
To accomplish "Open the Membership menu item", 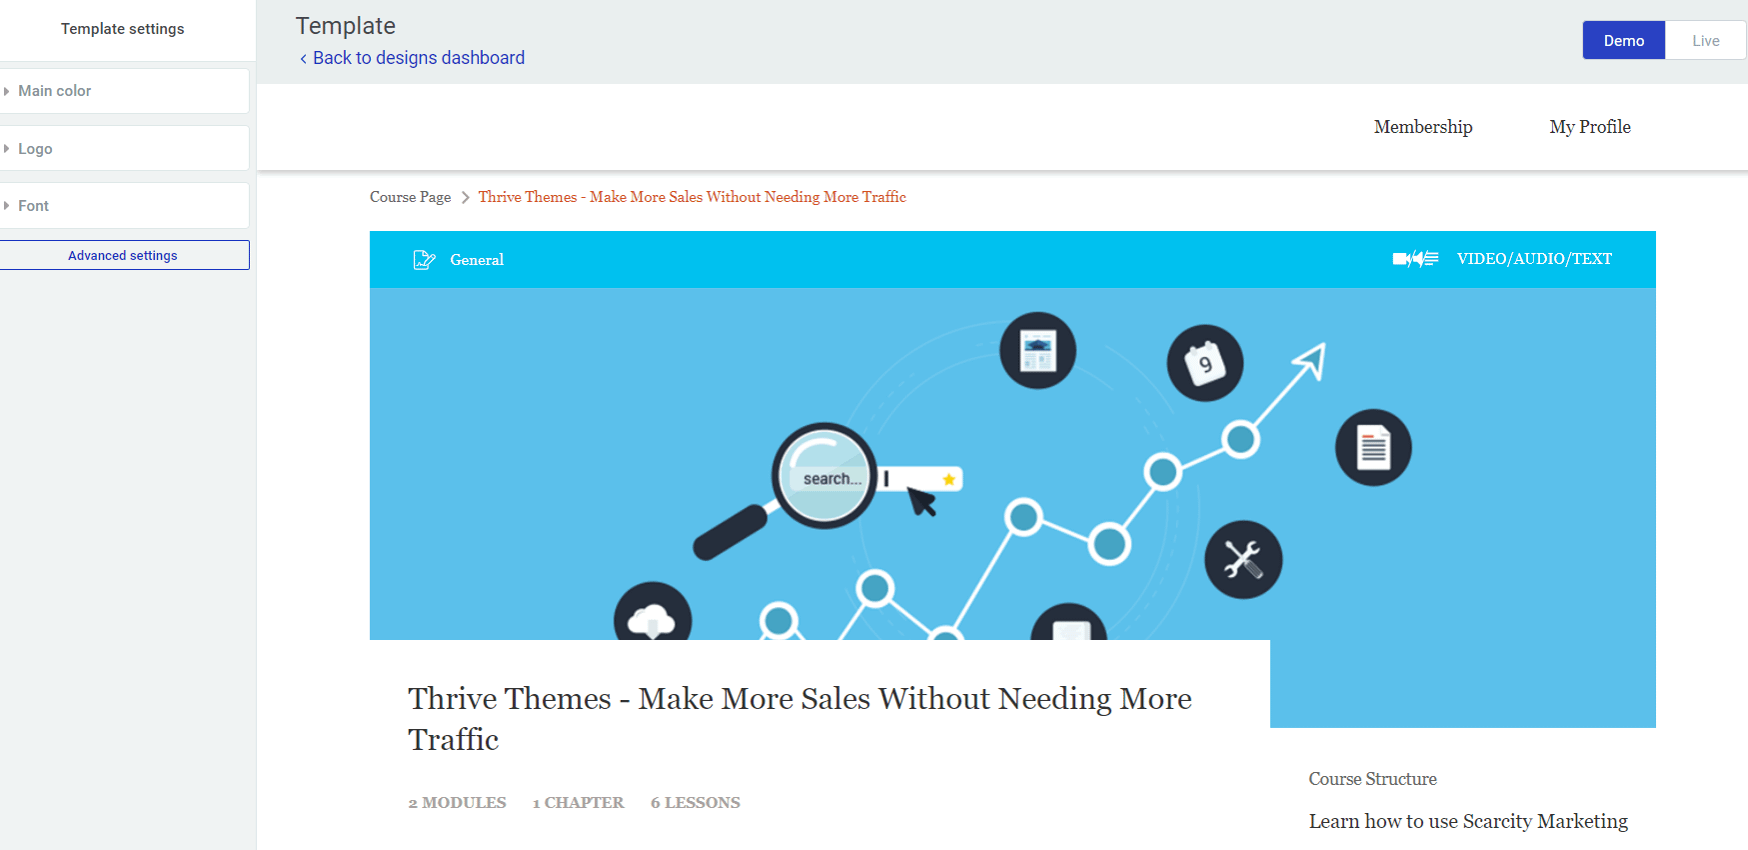I will click(1422, 127).
